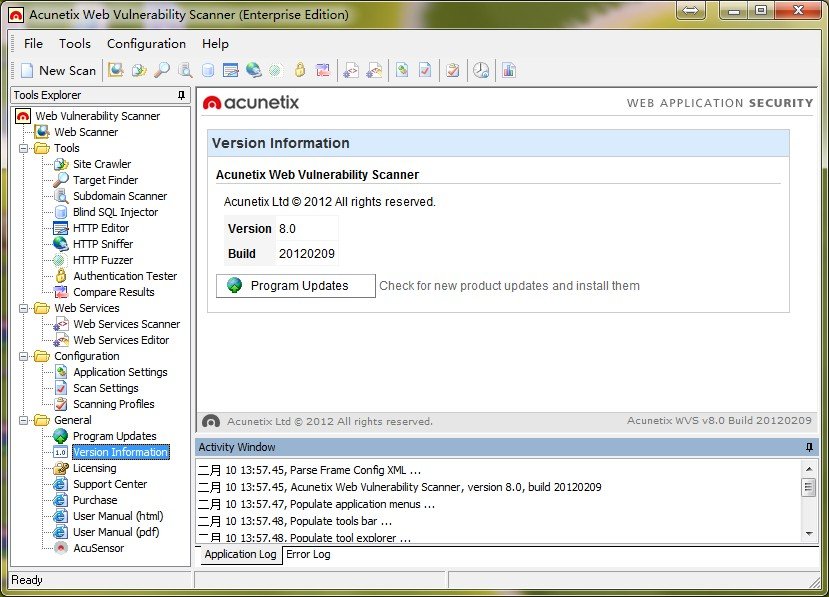Toggle the Tools Explorer pin
Image resolution: width=829 pixels, height=597 pixels.
(x=181, y=95)
